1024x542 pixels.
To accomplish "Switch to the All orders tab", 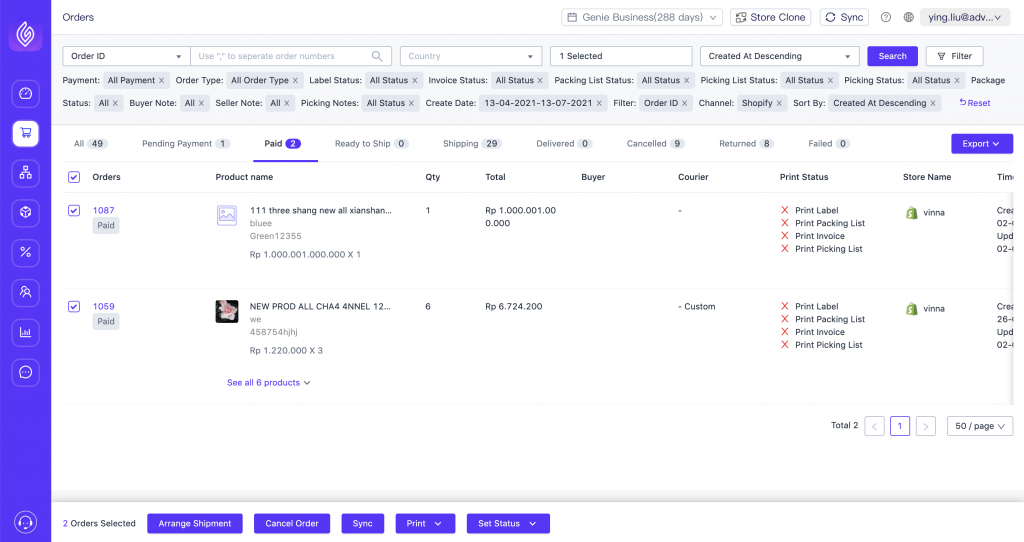I will point(90,144).
